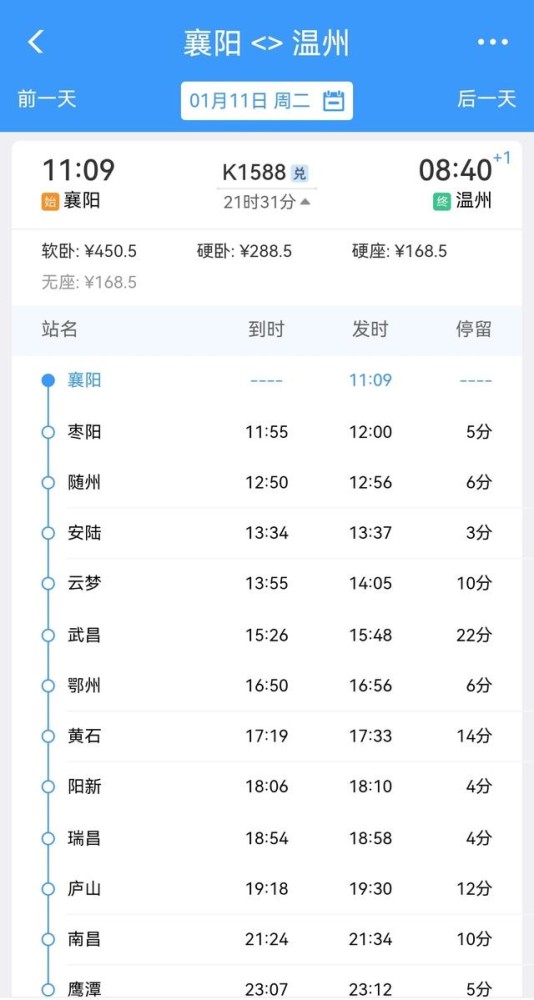The image size is (534, 1000).
Task: Open the calendar date picker icon
Action: tap(333, 101)
